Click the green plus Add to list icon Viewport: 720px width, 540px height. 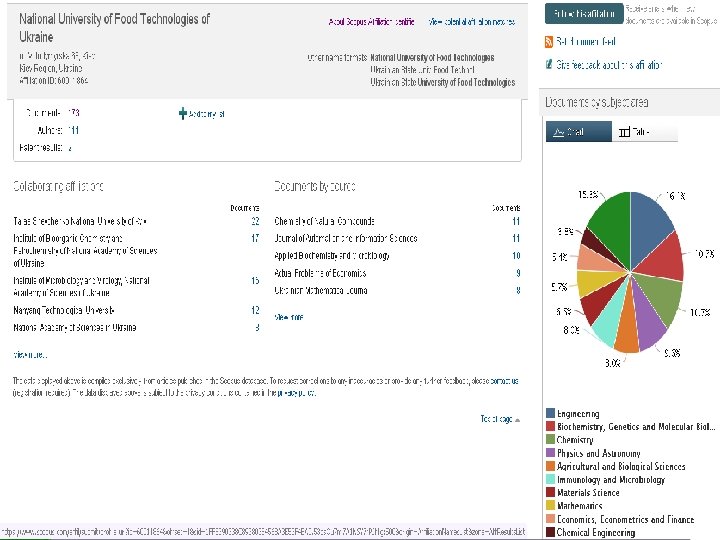183,114
